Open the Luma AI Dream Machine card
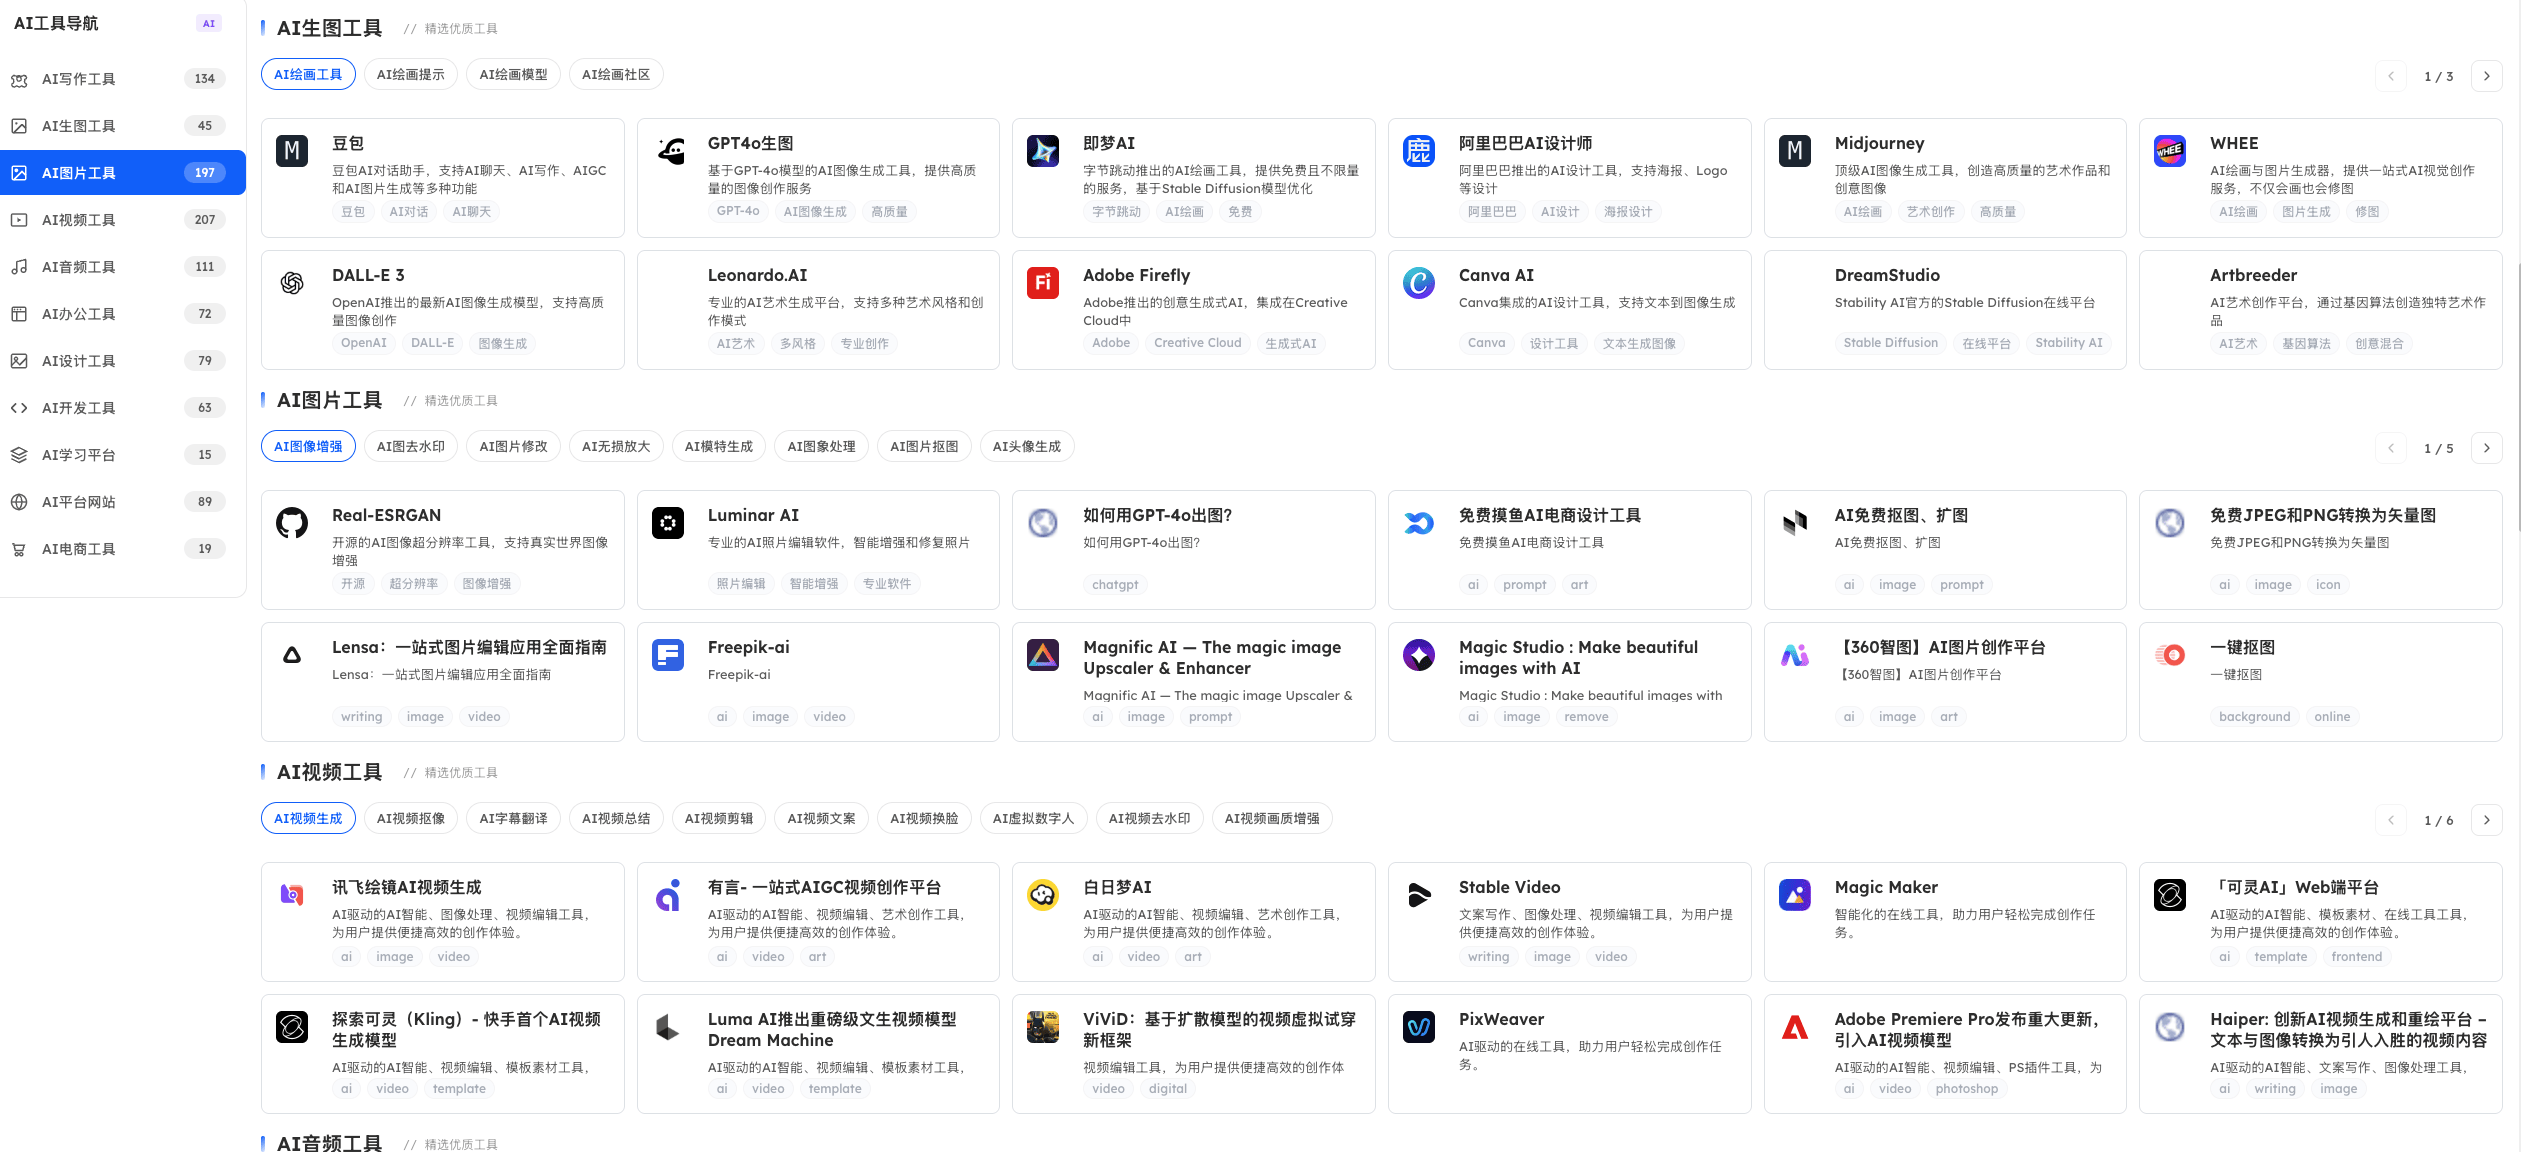The height and width of the screenshot is (1152, 2521). point(818,1054)
